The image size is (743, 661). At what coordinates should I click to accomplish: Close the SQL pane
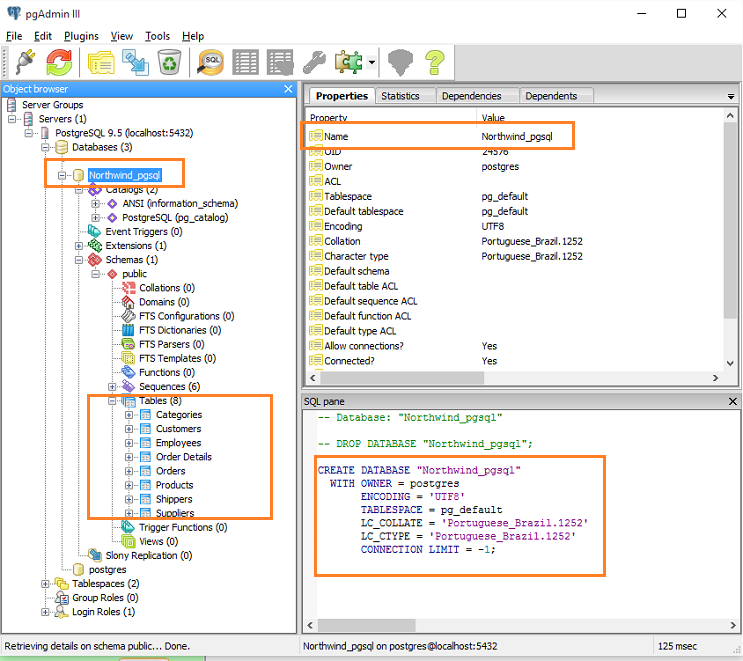click(733, 401)
